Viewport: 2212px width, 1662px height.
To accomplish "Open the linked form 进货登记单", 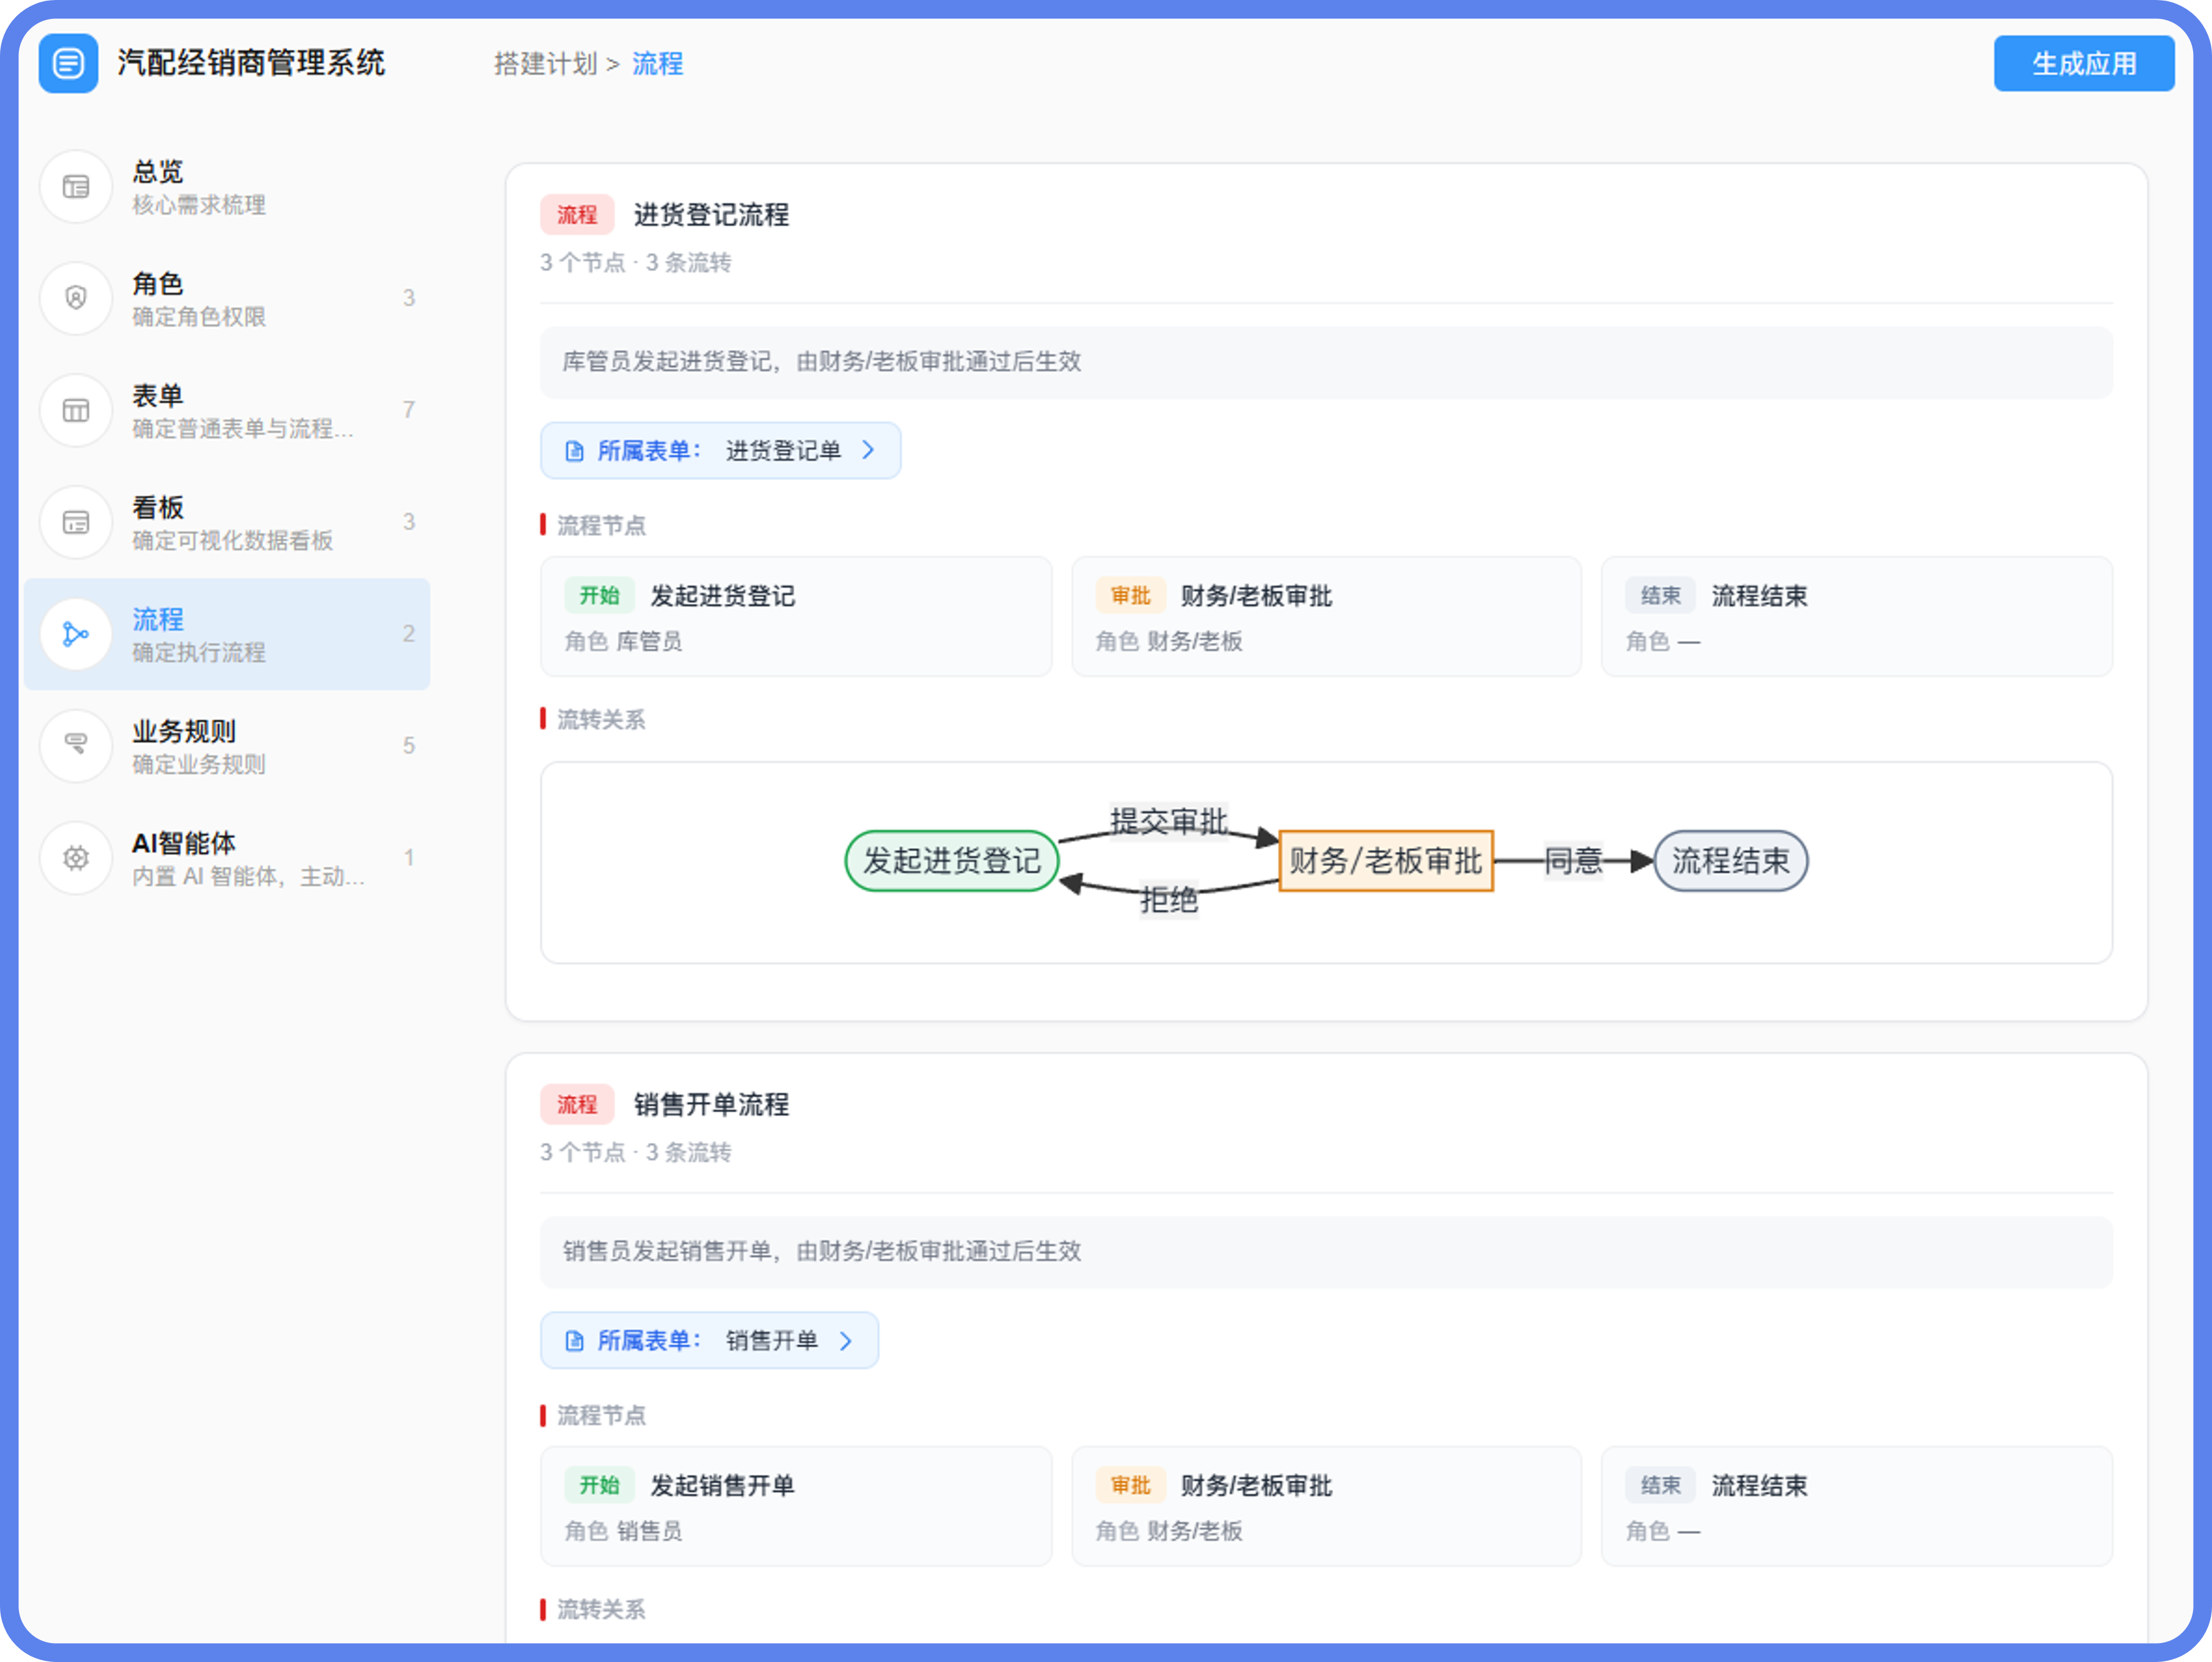I will (x=721, y=450).
